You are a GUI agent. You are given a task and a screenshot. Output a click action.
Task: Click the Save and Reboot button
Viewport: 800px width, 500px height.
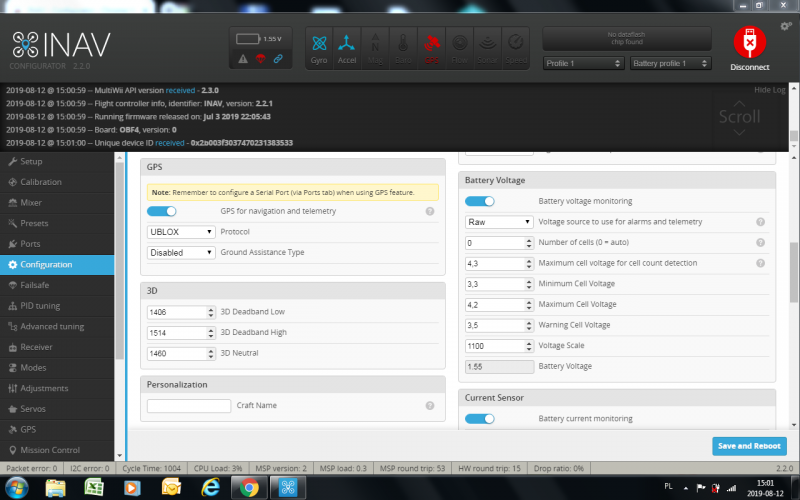[x=749, y=446]
